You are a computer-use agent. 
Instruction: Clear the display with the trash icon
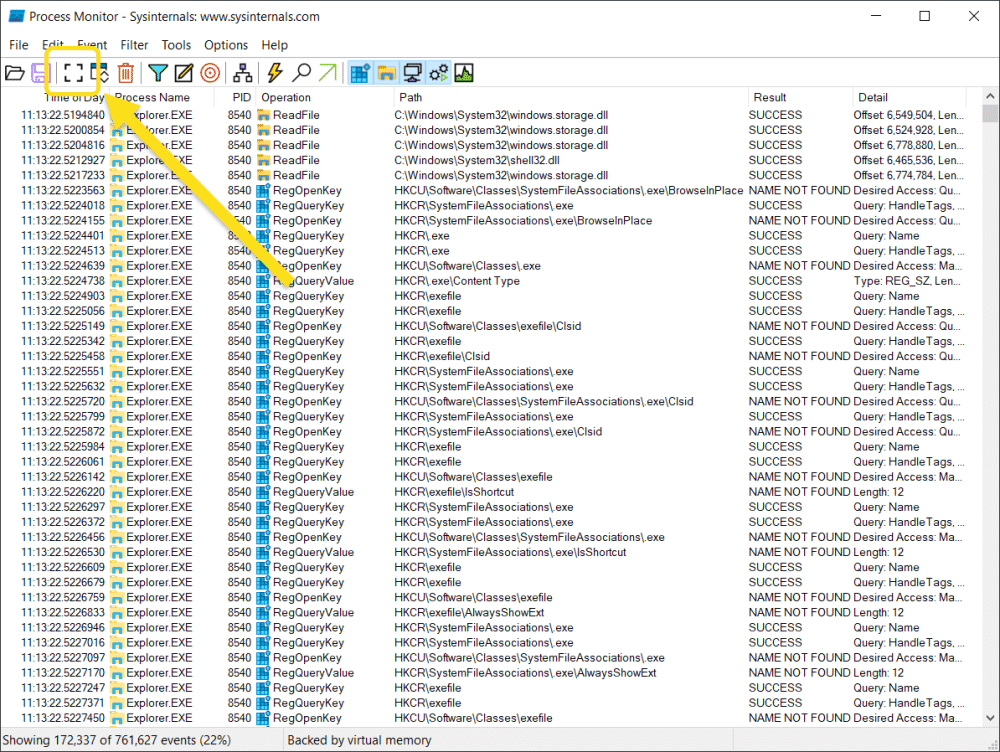coord(126,73)
